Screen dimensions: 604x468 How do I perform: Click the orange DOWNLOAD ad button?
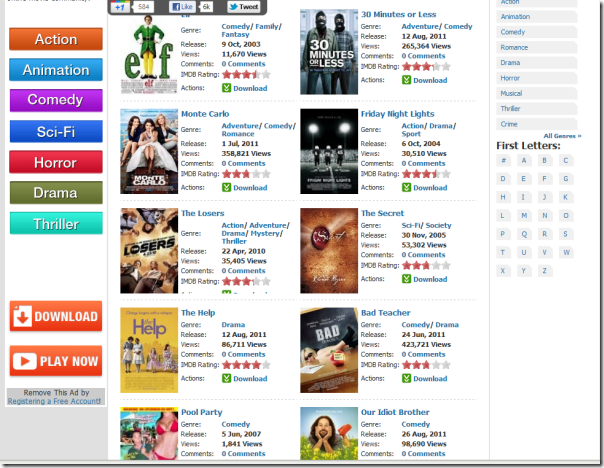[x=56, y=316]
